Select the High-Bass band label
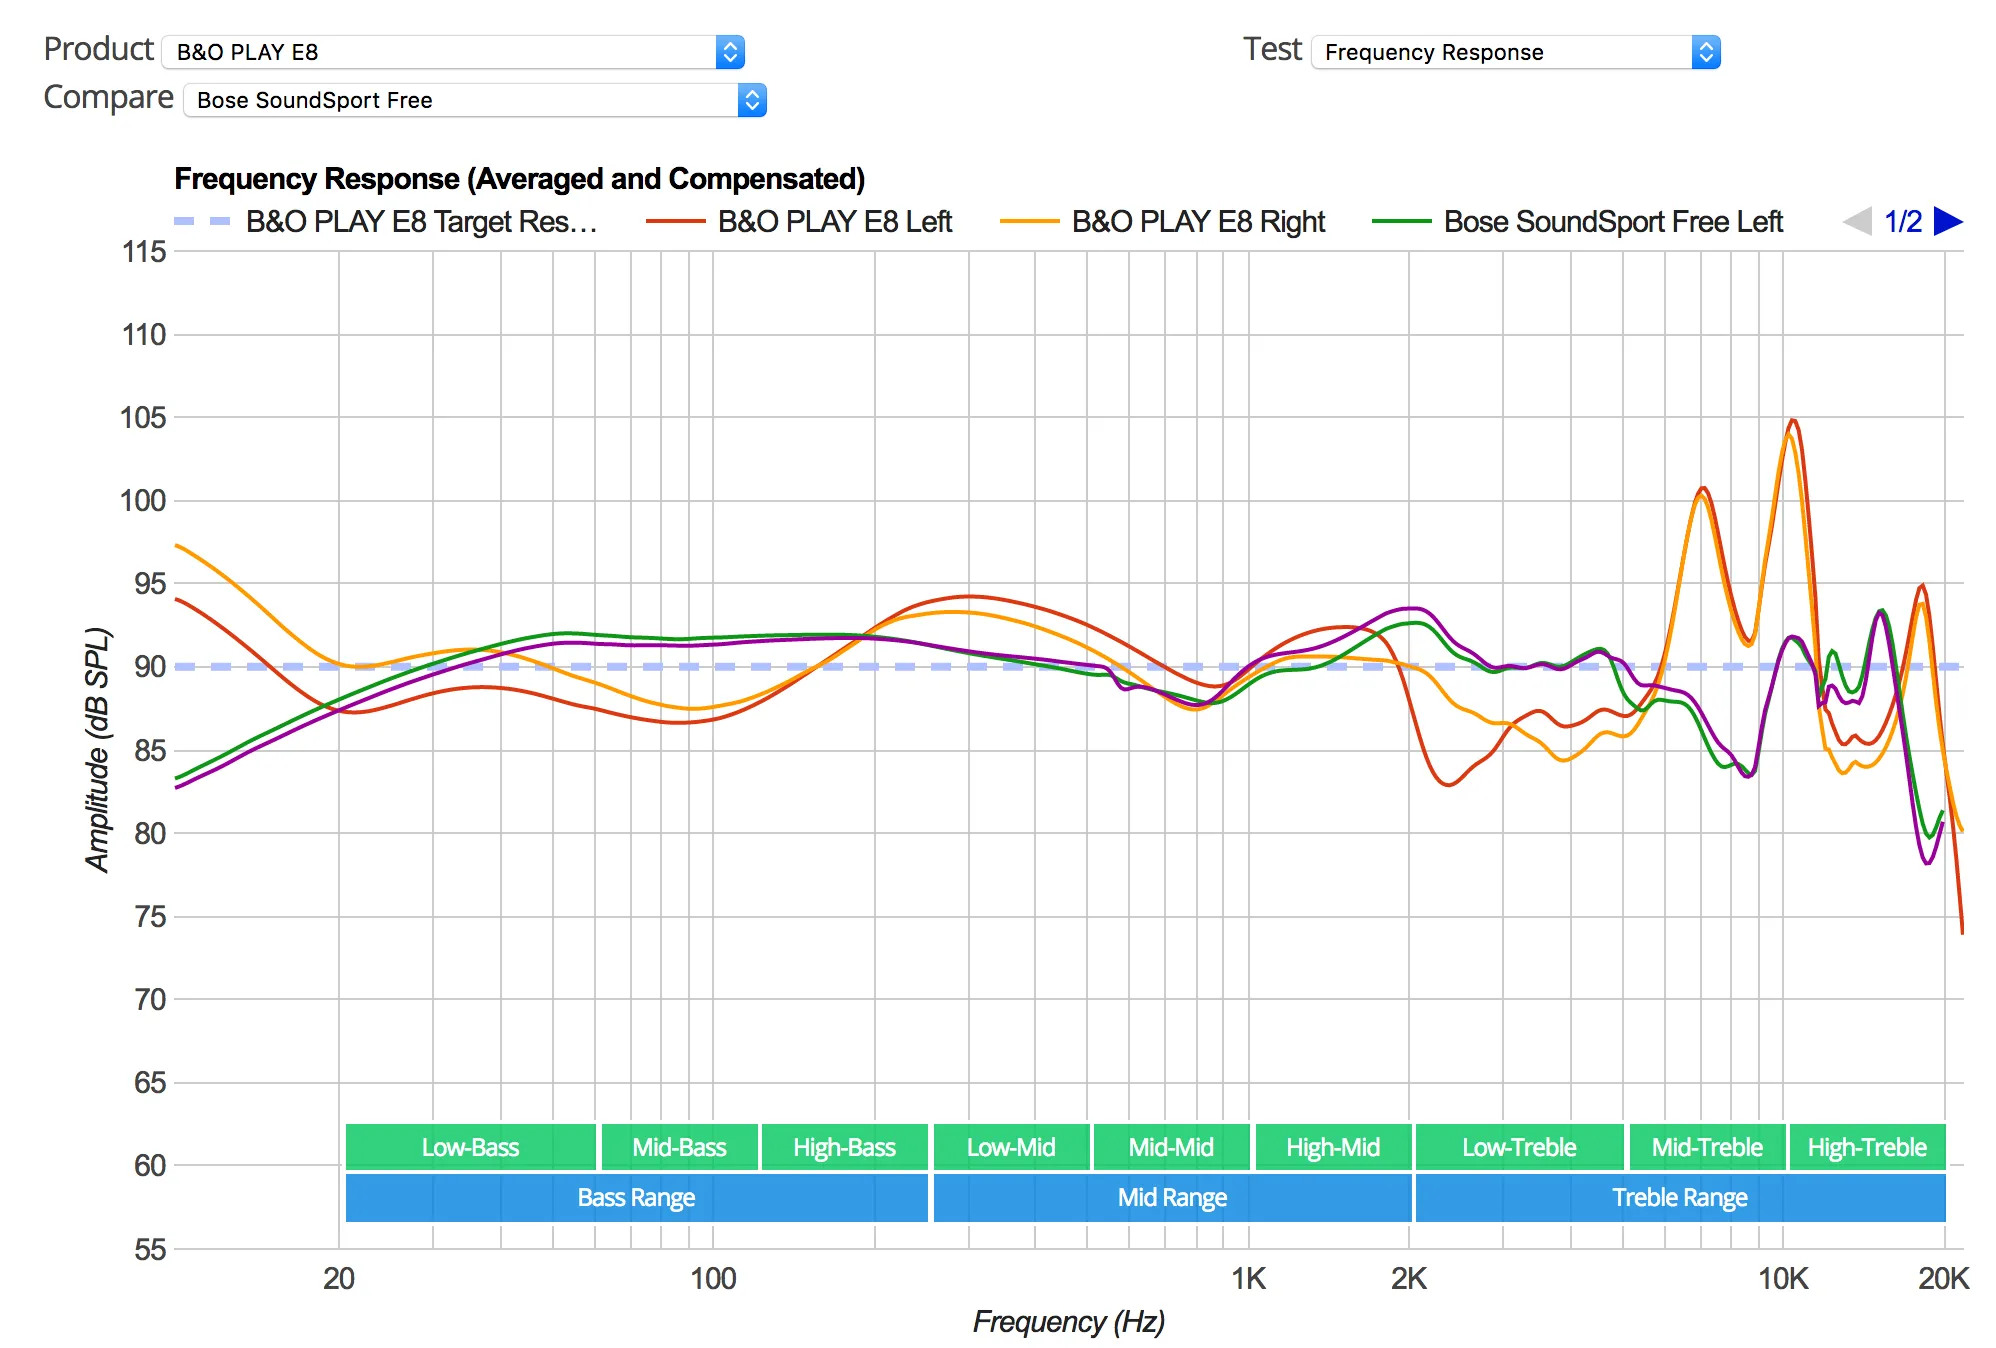Screen dimensions: 1996x1348 [844, 1147]
